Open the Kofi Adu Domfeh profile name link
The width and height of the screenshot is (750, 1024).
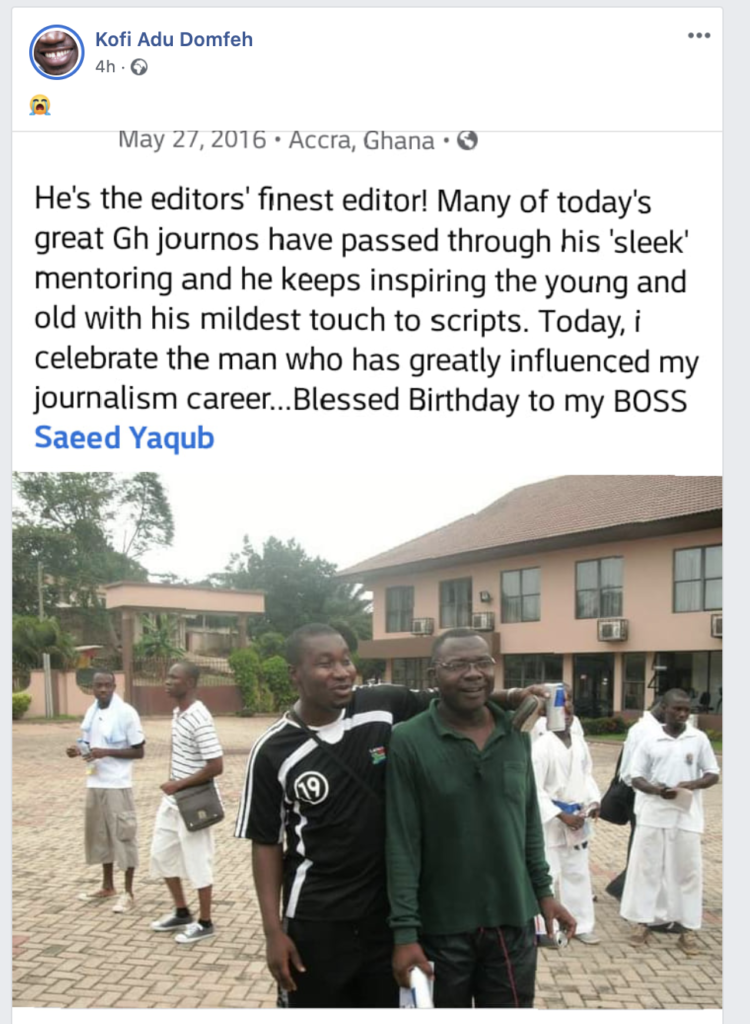click(174, 39)
